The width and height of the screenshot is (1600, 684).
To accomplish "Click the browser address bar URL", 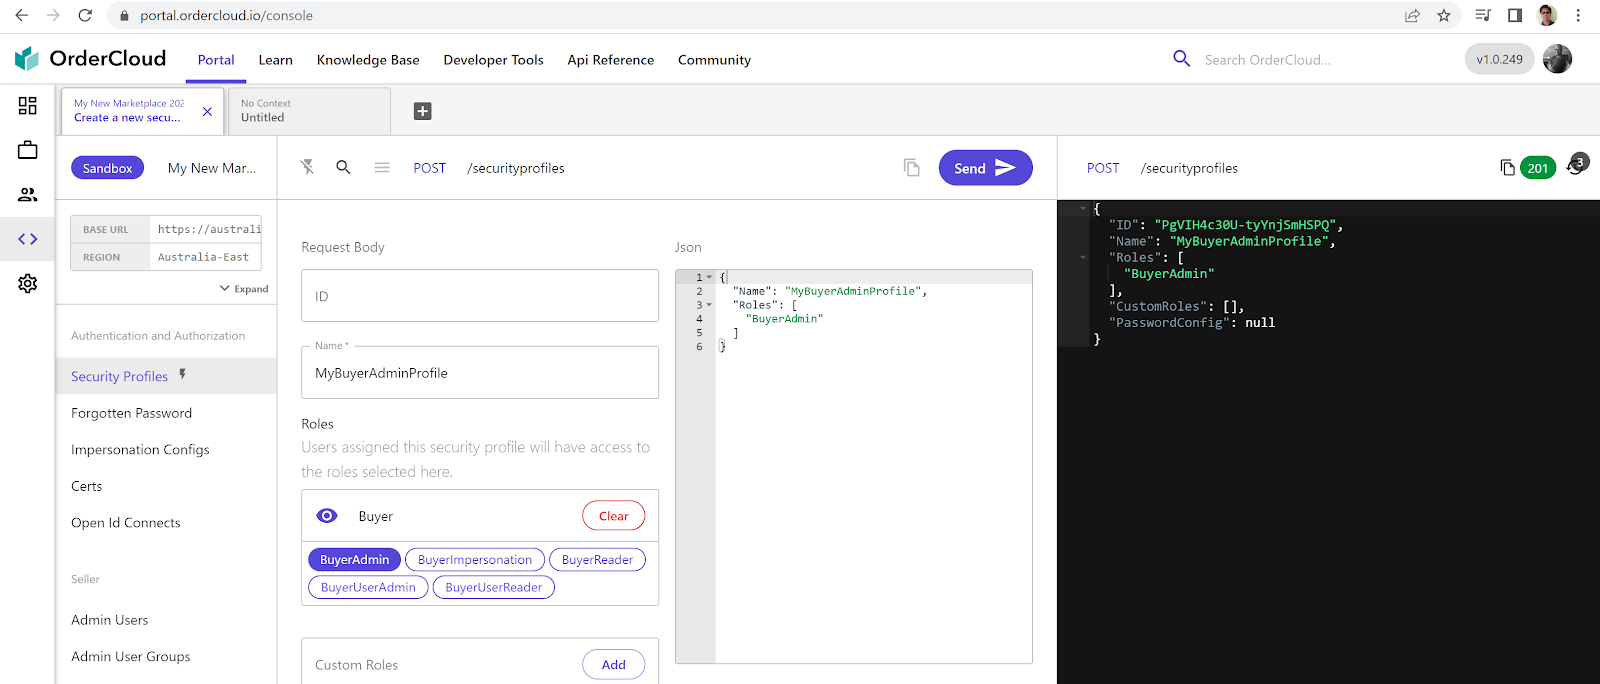I will (226, 16).
